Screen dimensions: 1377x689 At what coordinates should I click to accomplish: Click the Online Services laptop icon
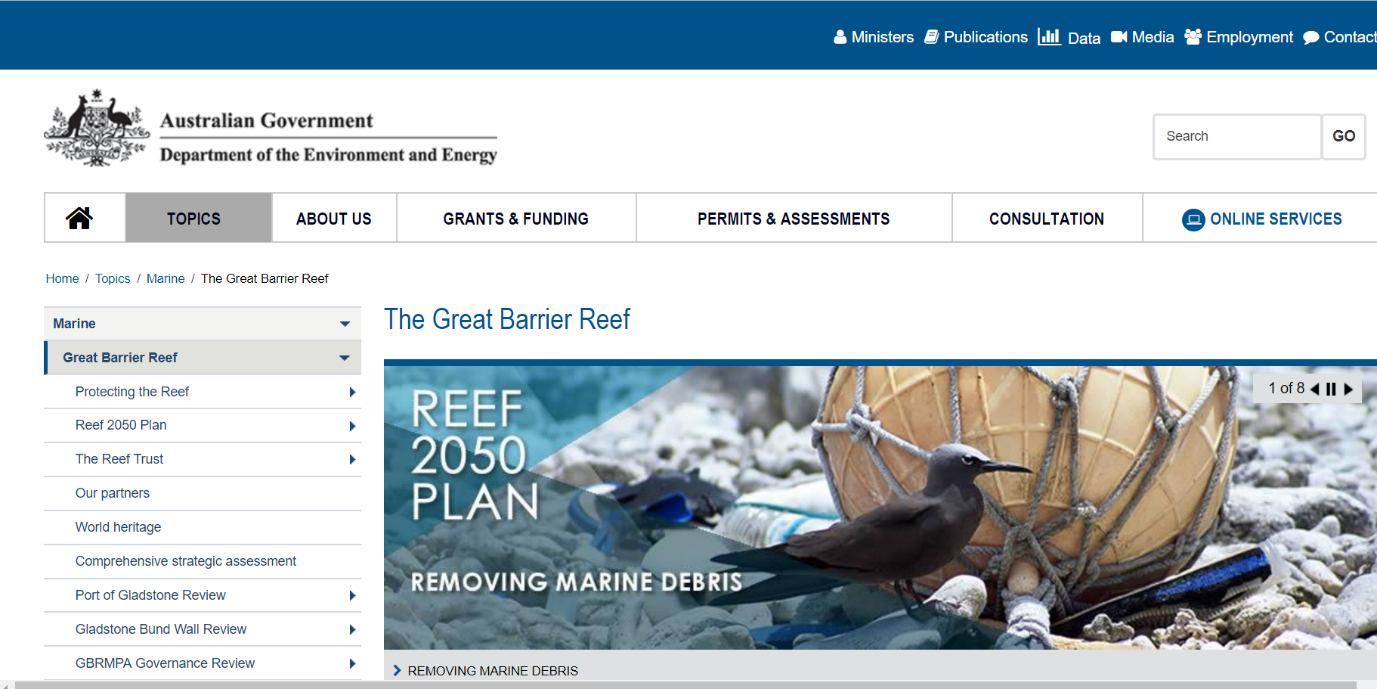1193,219
